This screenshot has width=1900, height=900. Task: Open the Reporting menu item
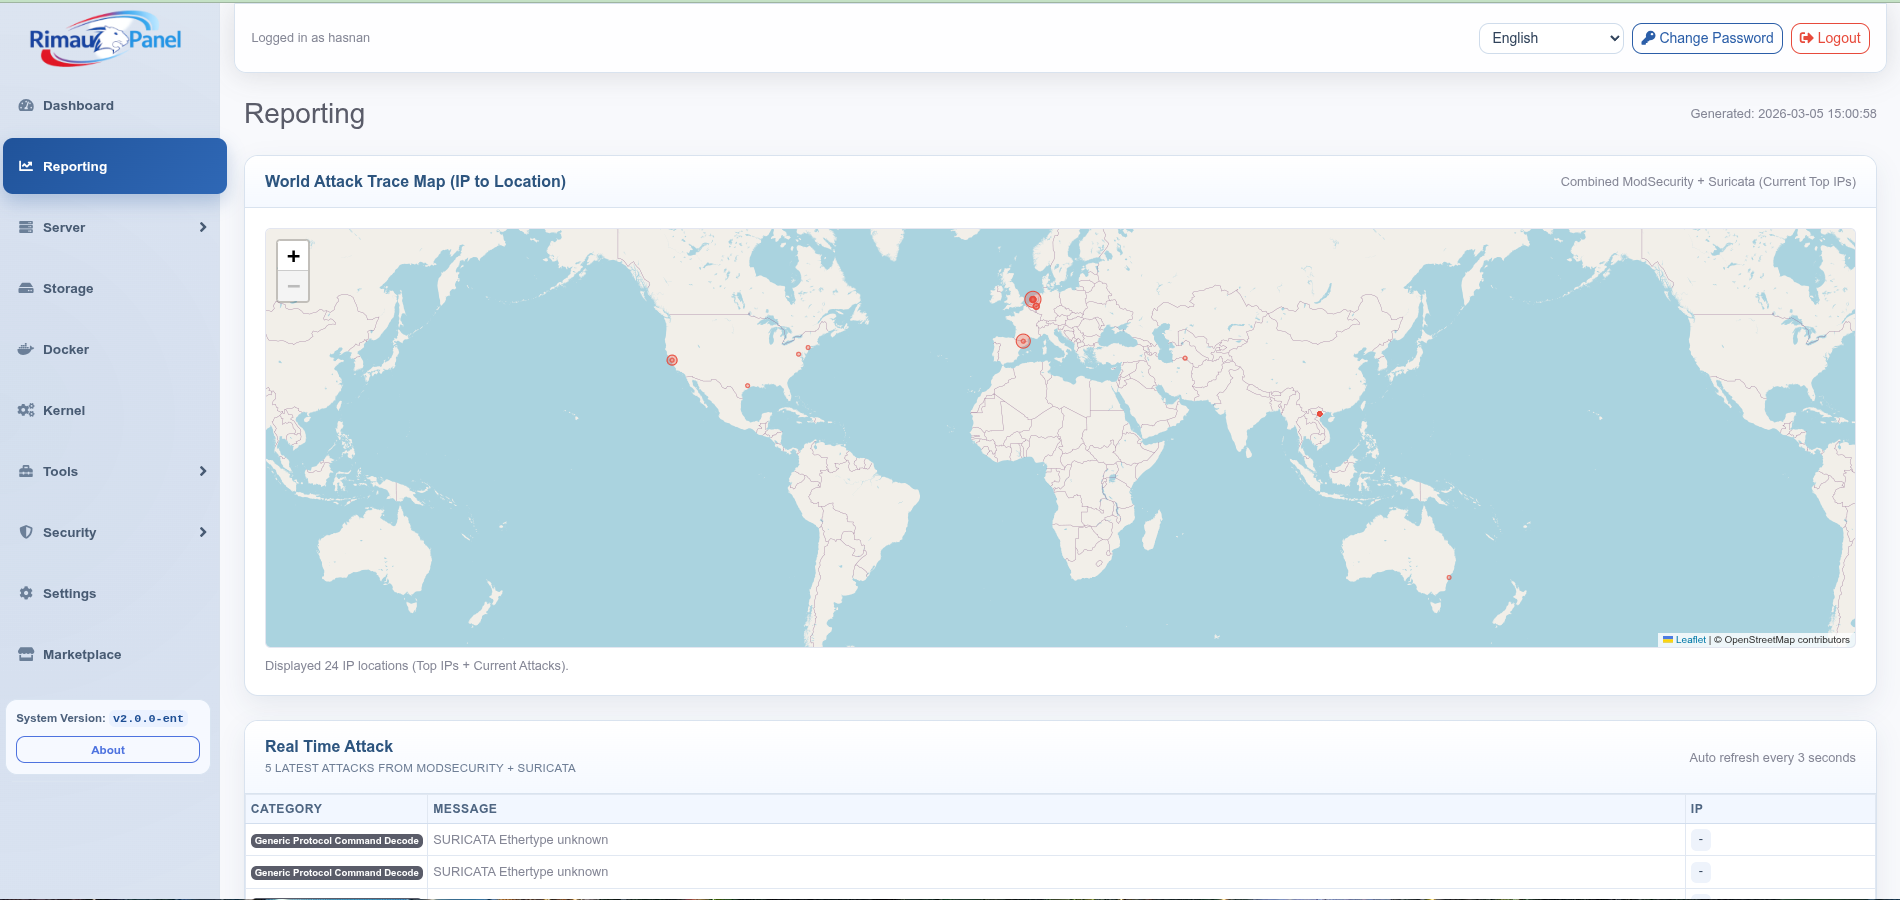click(75, 167)
